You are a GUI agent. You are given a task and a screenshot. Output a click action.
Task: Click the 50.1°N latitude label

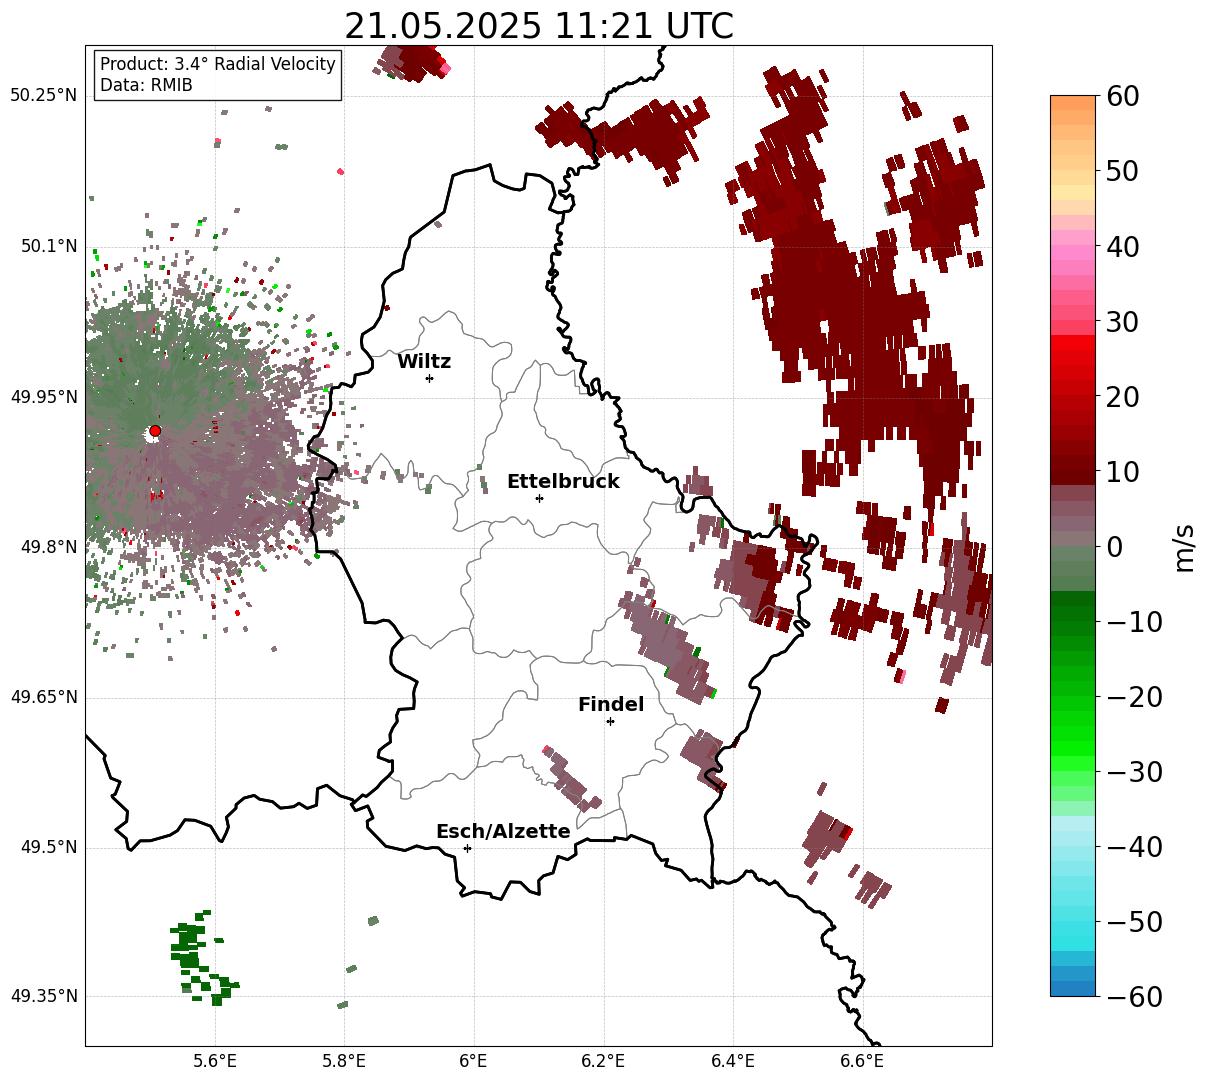click(x=48, y=246)
